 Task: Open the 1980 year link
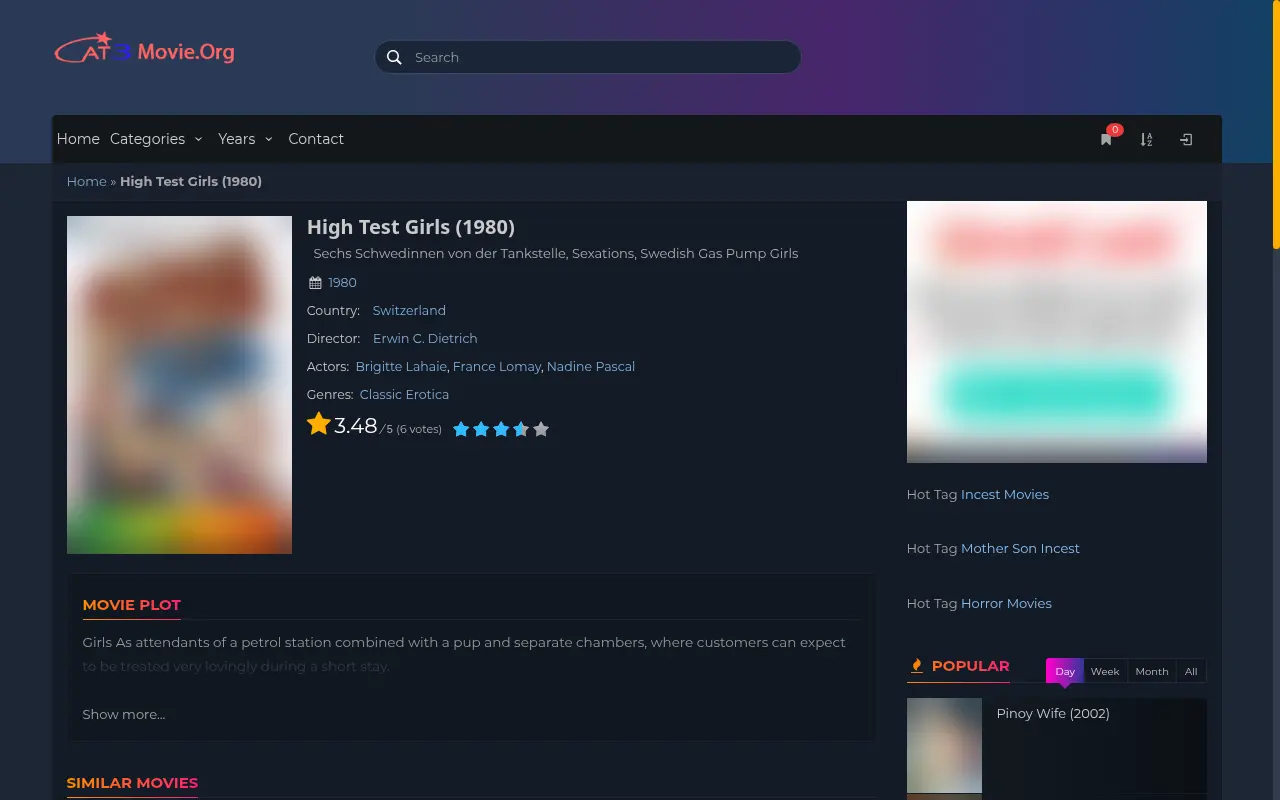coord(342,283)
